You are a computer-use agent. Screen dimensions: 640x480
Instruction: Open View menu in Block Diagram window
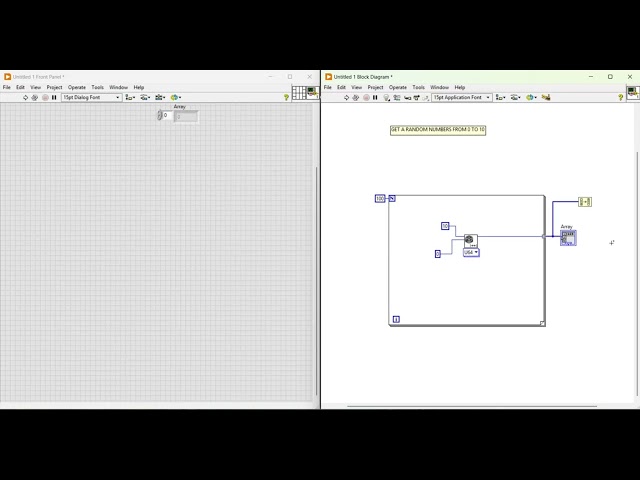pyautogui.click(x=357, y=87)
